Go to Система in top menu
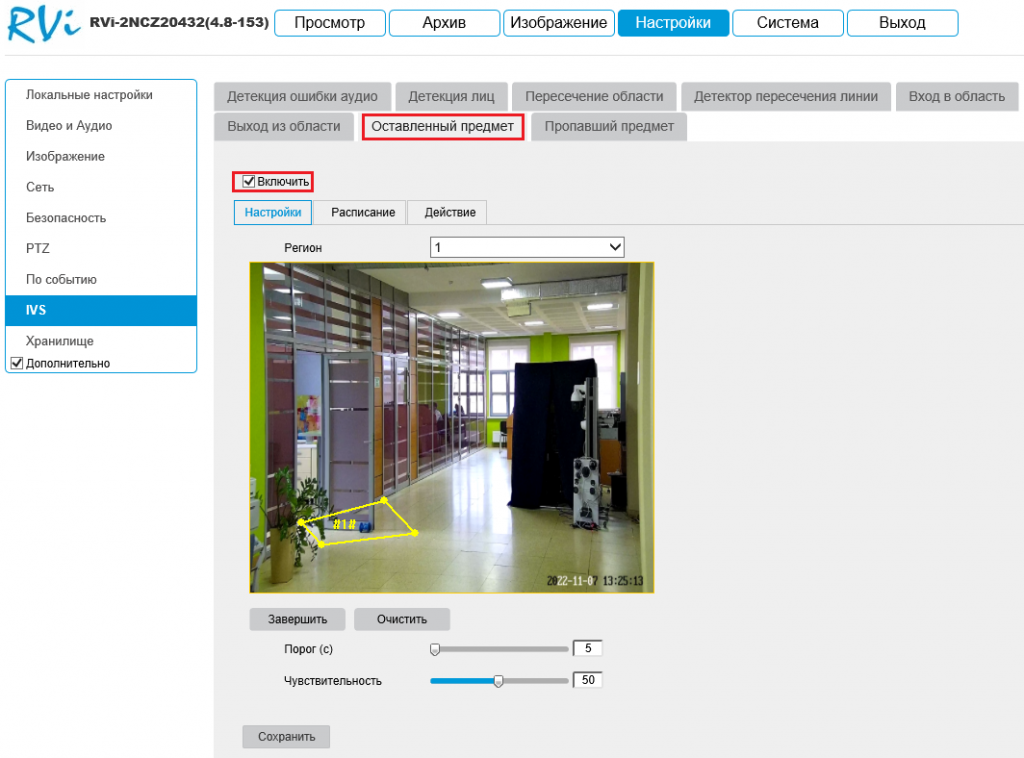 coord(787,23)
